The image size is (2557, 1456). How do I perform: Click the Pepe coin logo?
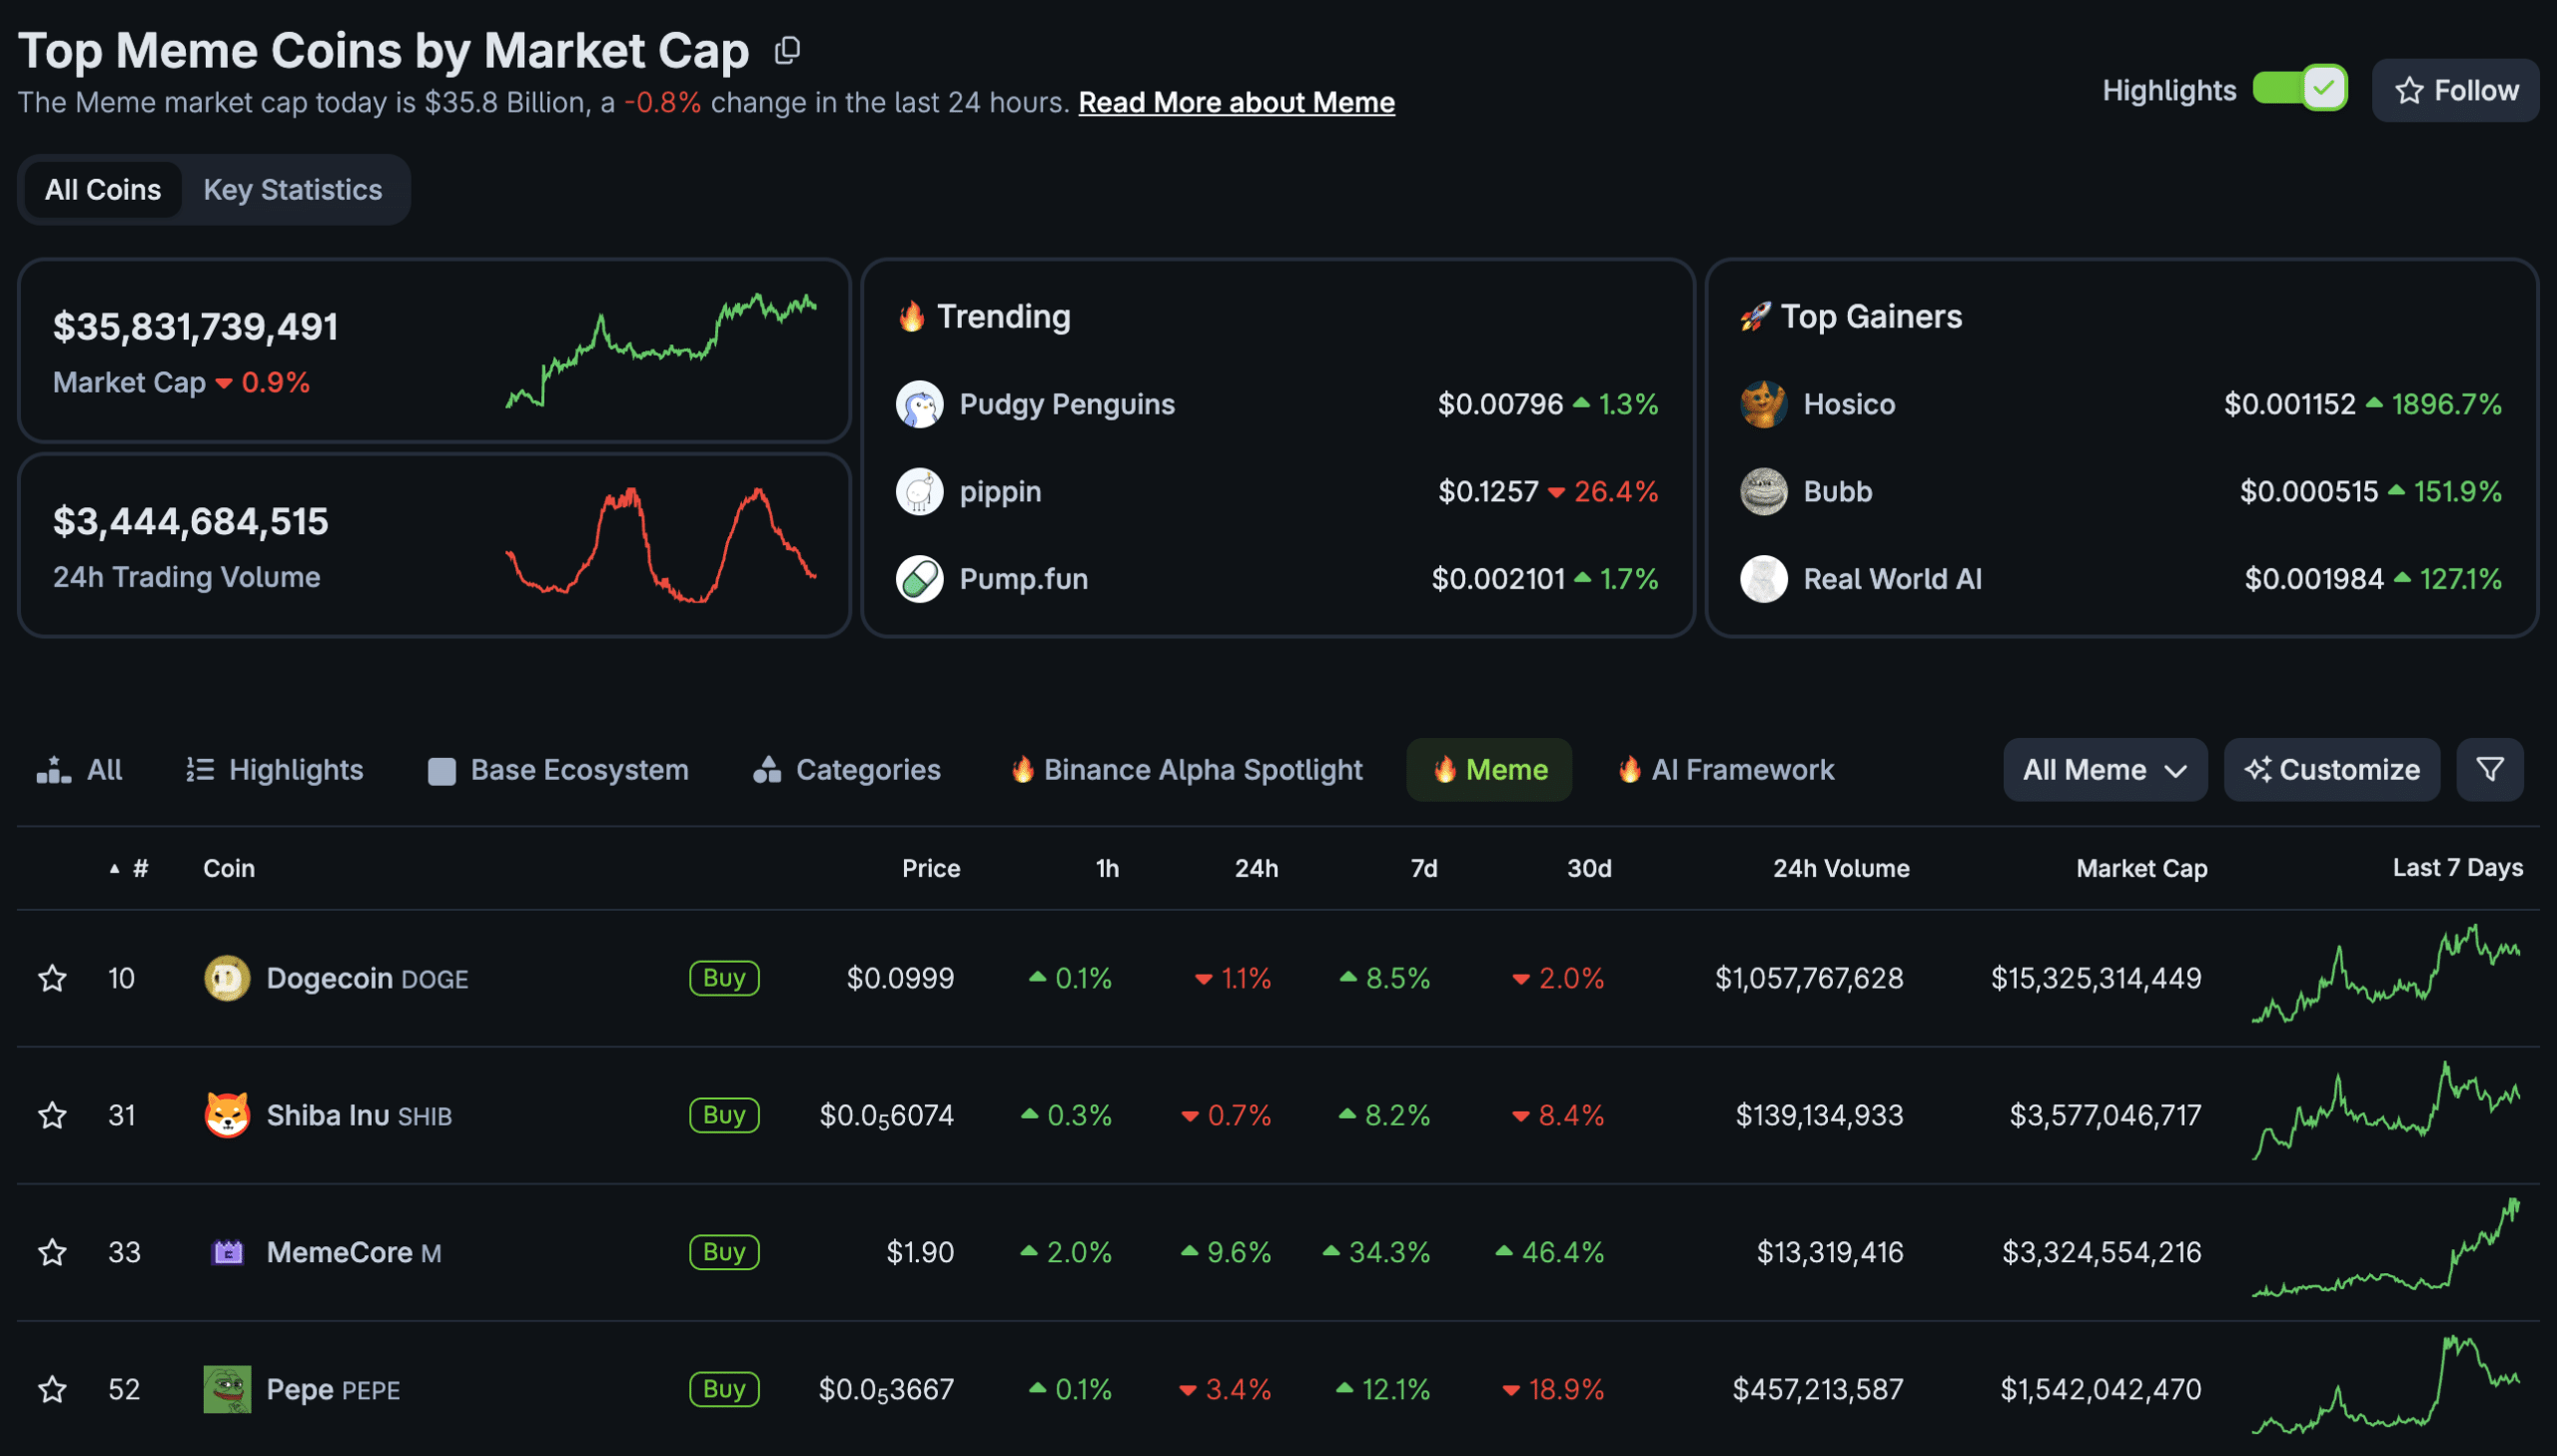(227, 1388)
